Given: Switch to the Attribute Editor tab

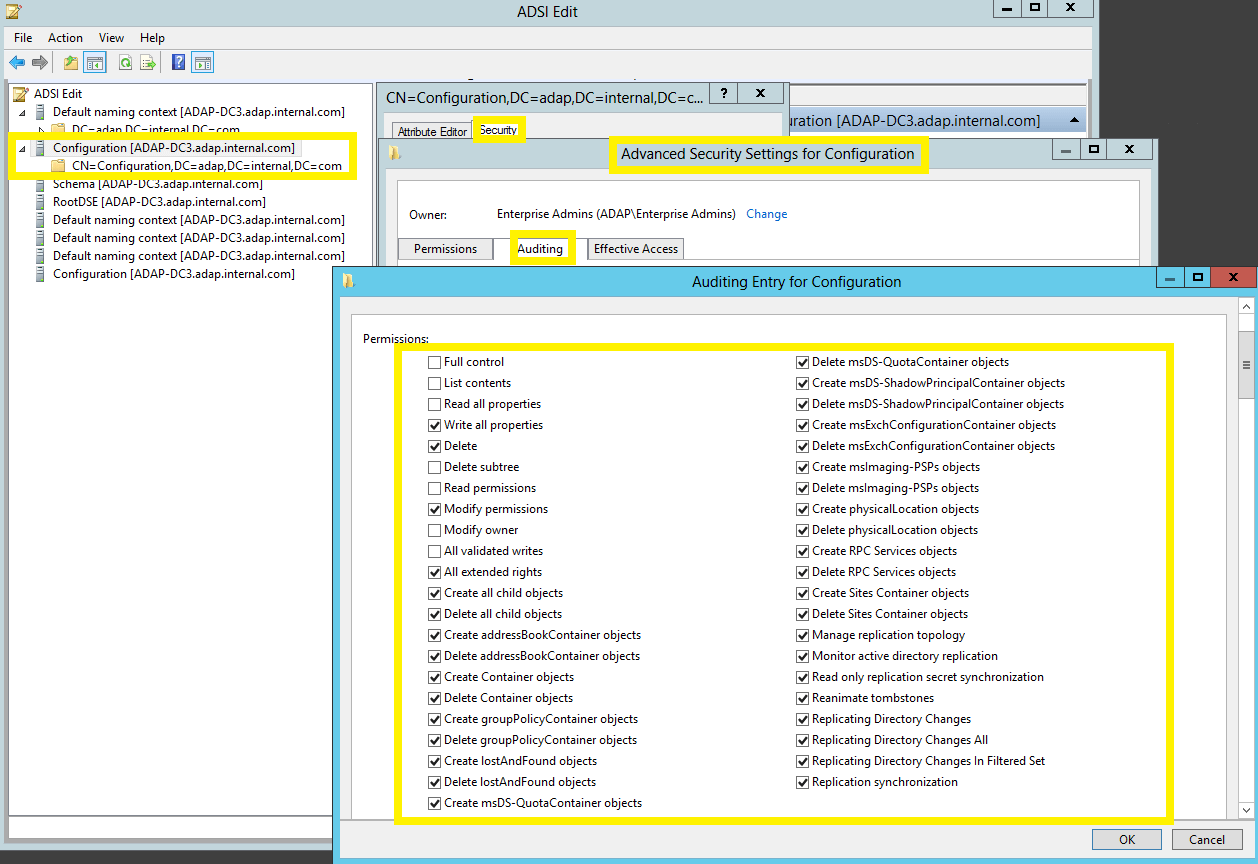Looking at the screenshot, I should 430,130.
